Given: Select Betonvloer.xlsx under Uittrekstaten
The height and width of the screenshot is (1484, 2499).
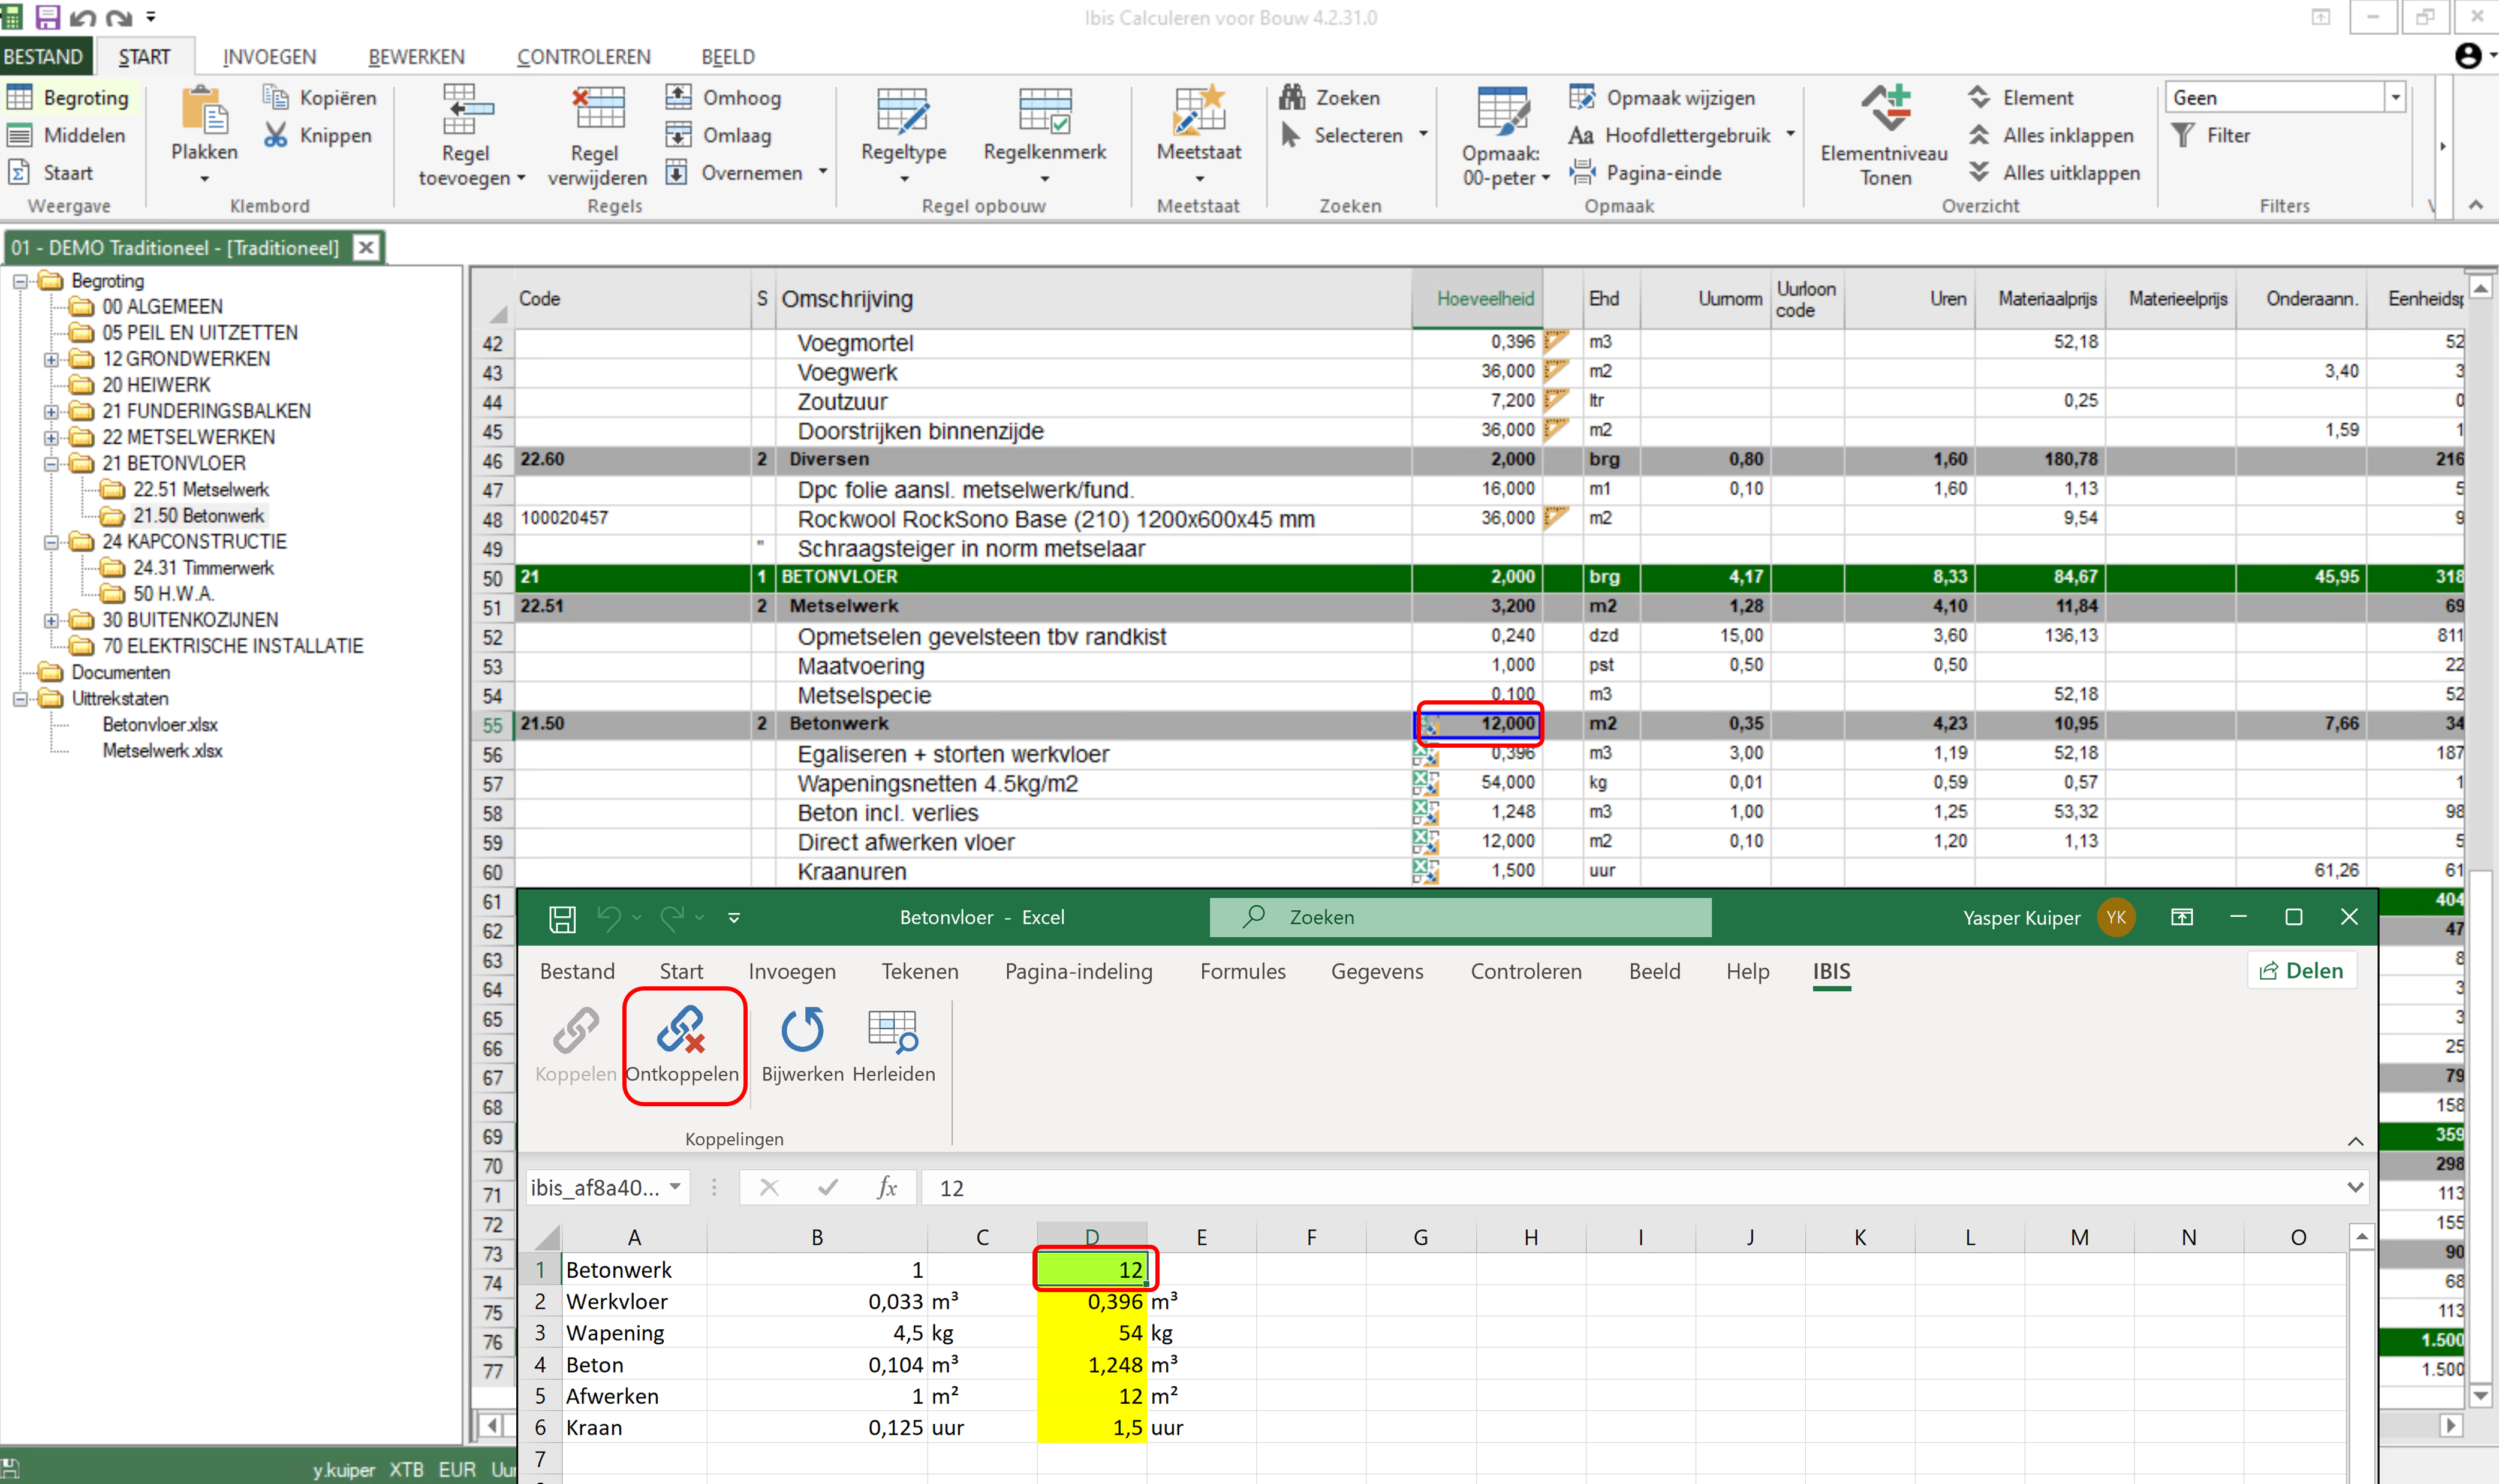Looking at the screenshot, I should click(160, 724).
